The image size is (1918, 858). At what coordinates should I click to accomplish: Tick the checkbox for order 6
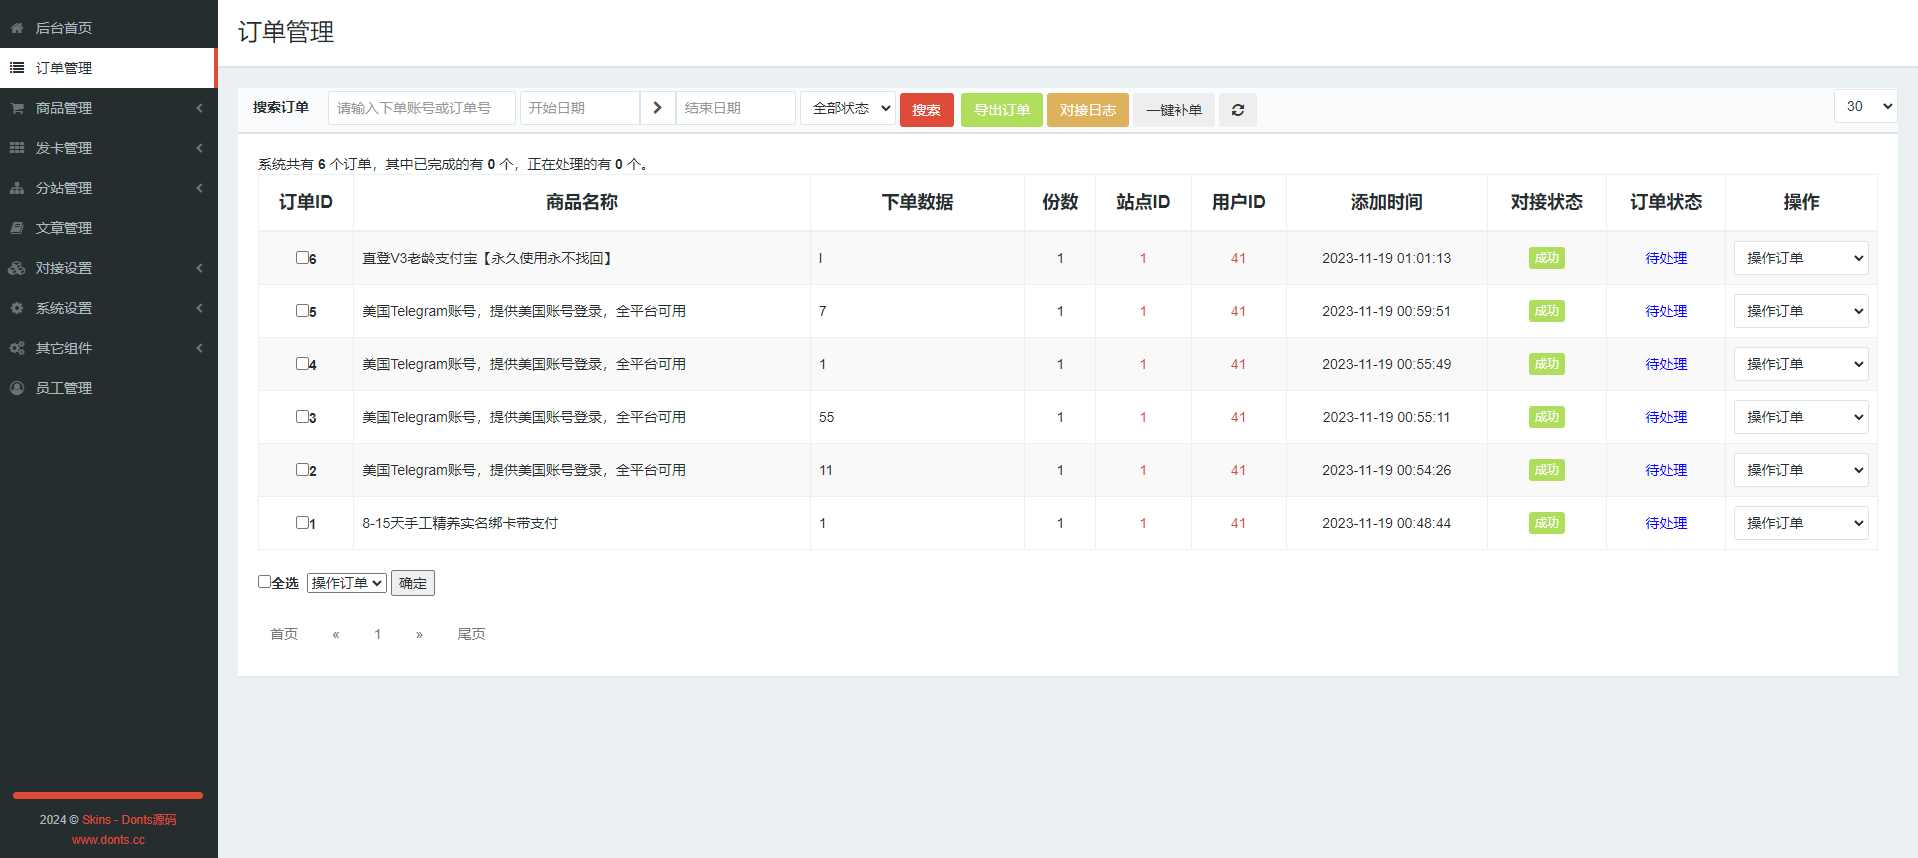[x=302, y=257]
